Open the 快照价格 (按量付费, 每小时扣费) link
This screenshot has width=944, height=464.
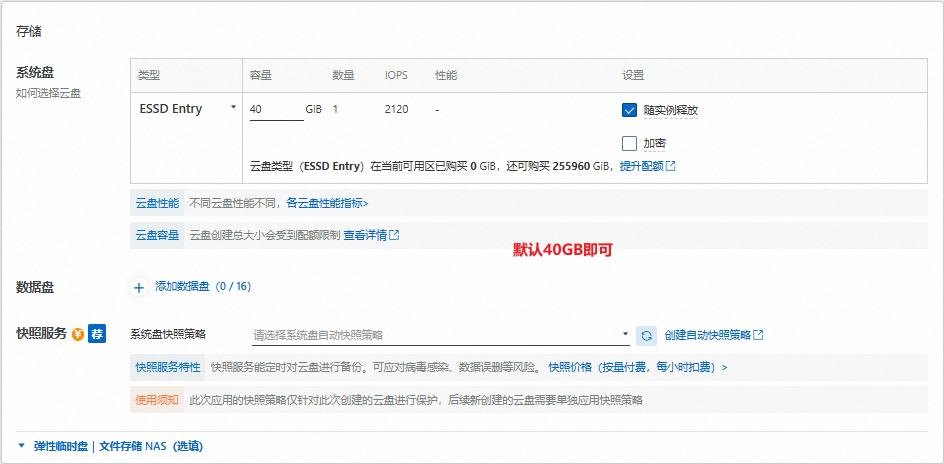coord(638,367)
